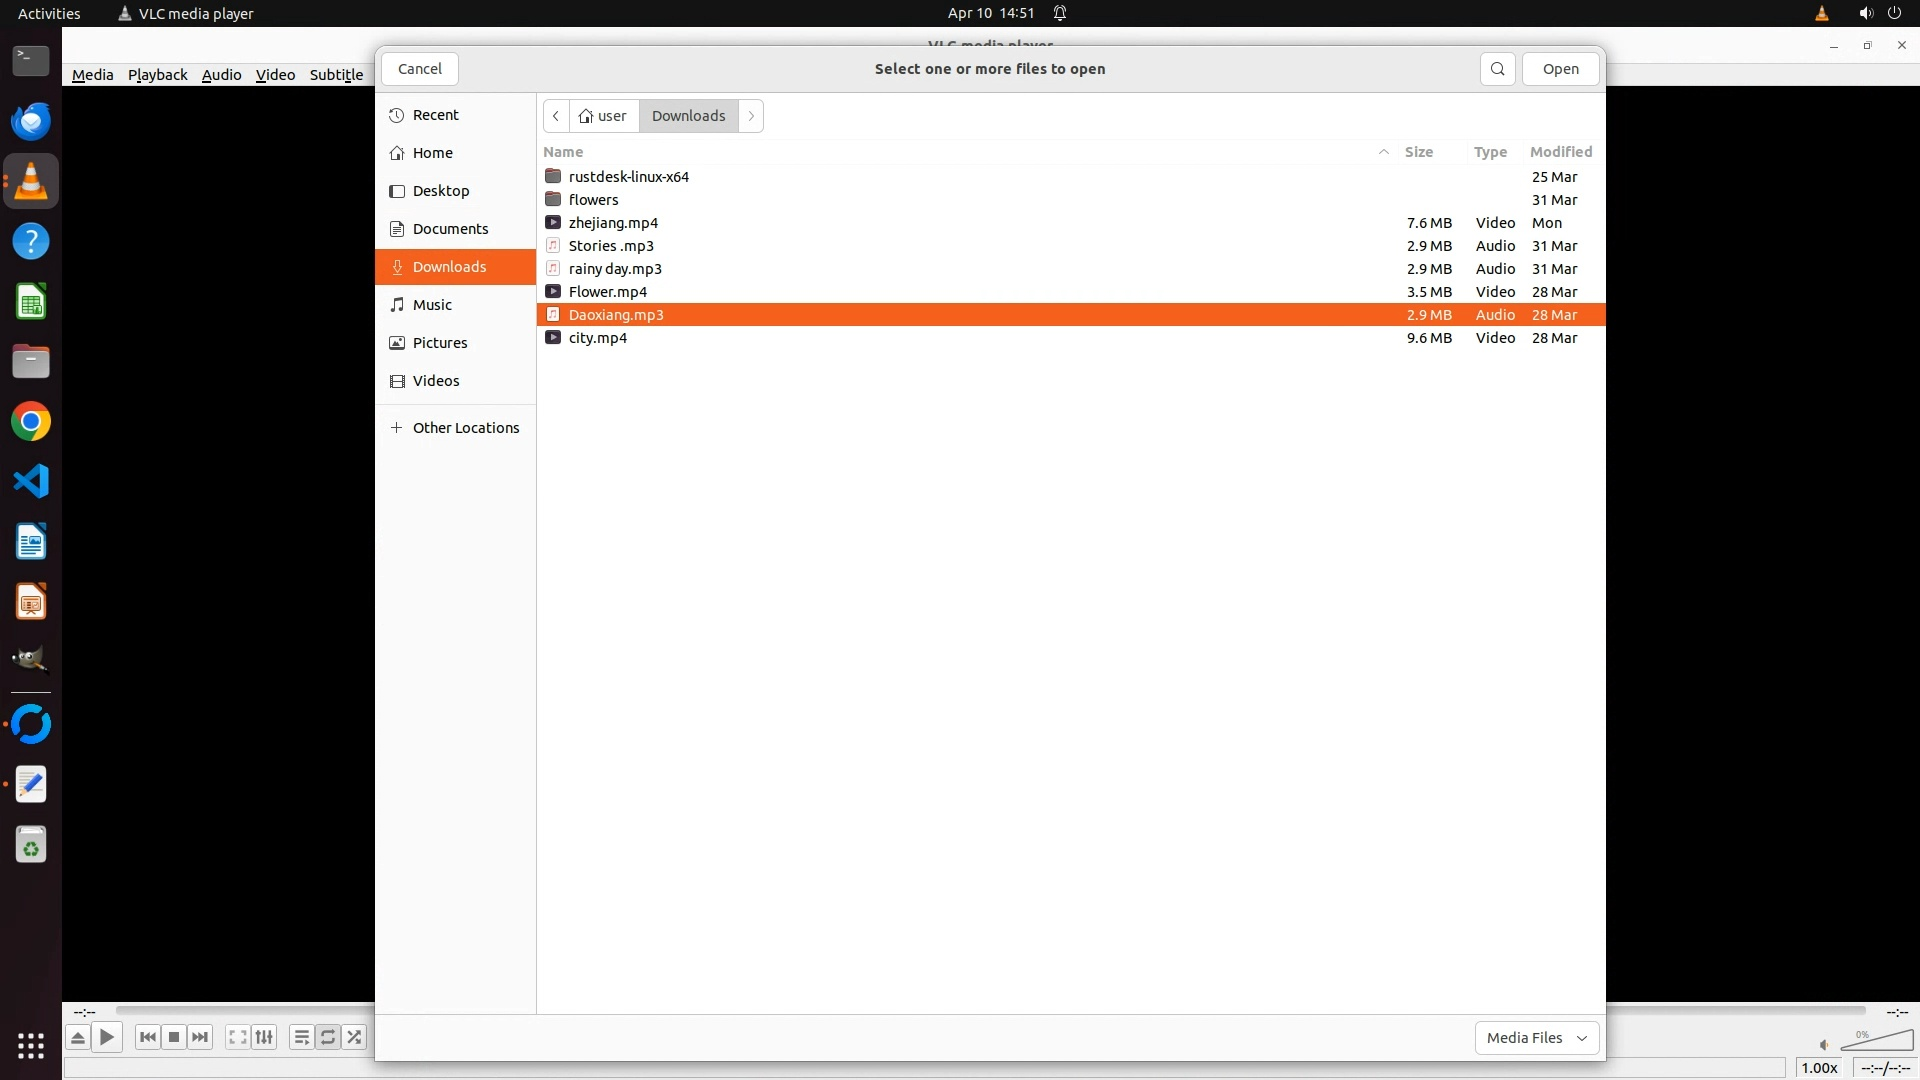Image resolution: width=1920 pixels, height=1080 pixels.
Task: Toggle fullscreen video button
Action: point(237,1037)
